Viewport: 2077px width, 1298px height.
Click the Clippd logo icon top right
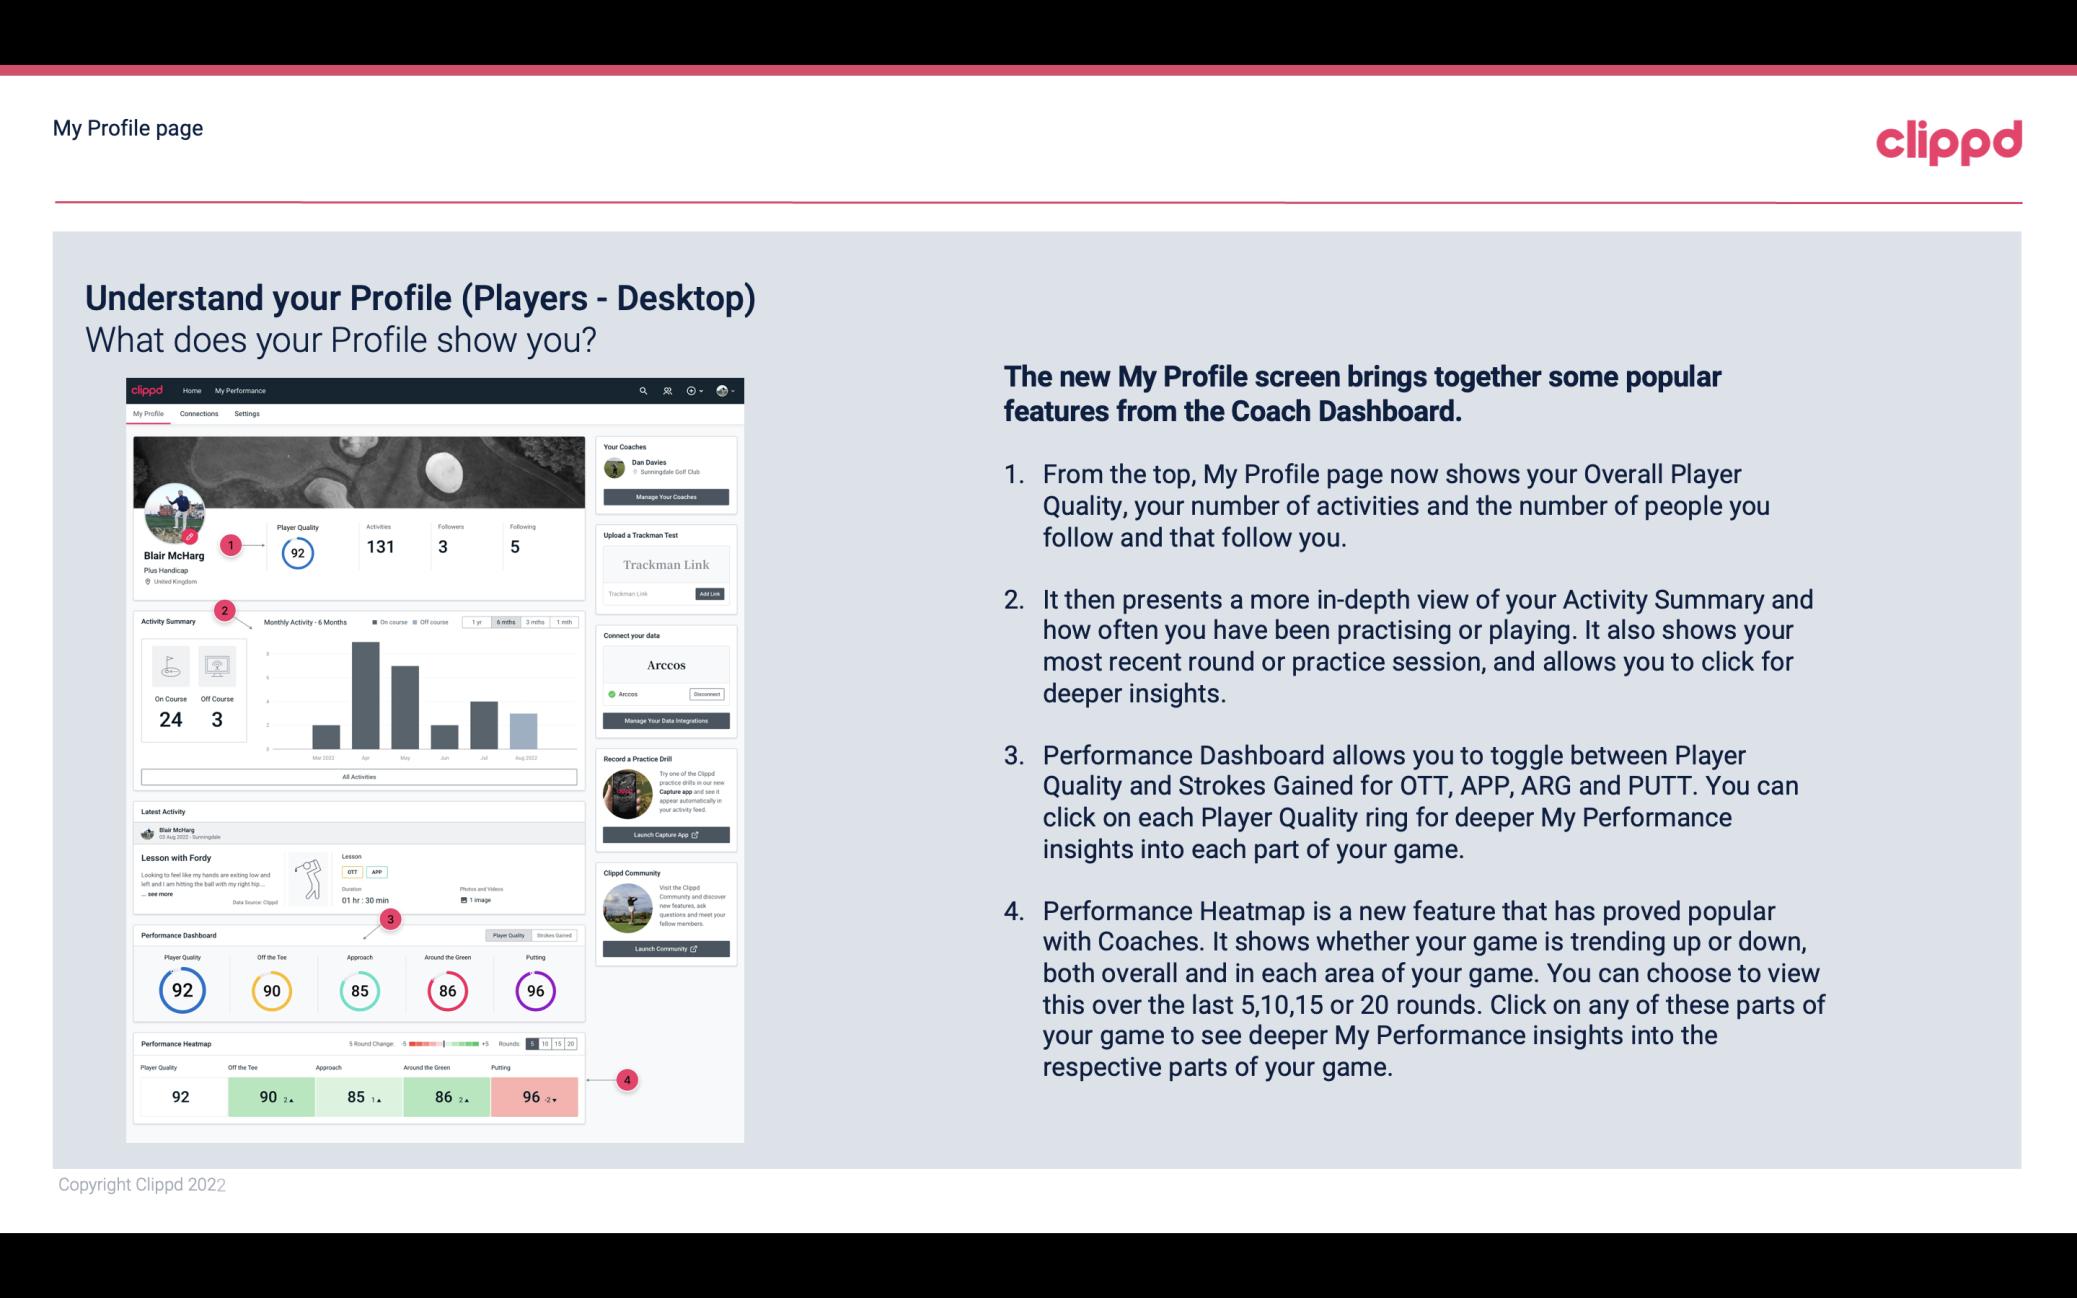coord(1948,139)
